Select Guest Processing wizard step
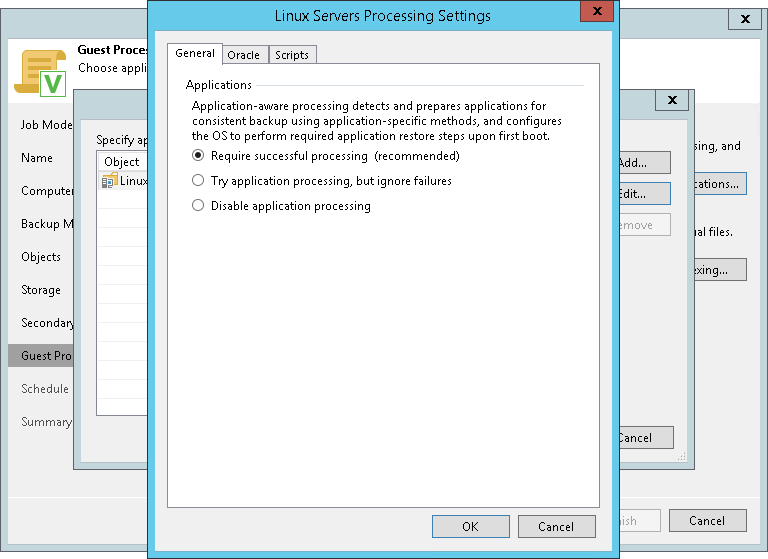 pyautogui.click(x=41, y=356)
